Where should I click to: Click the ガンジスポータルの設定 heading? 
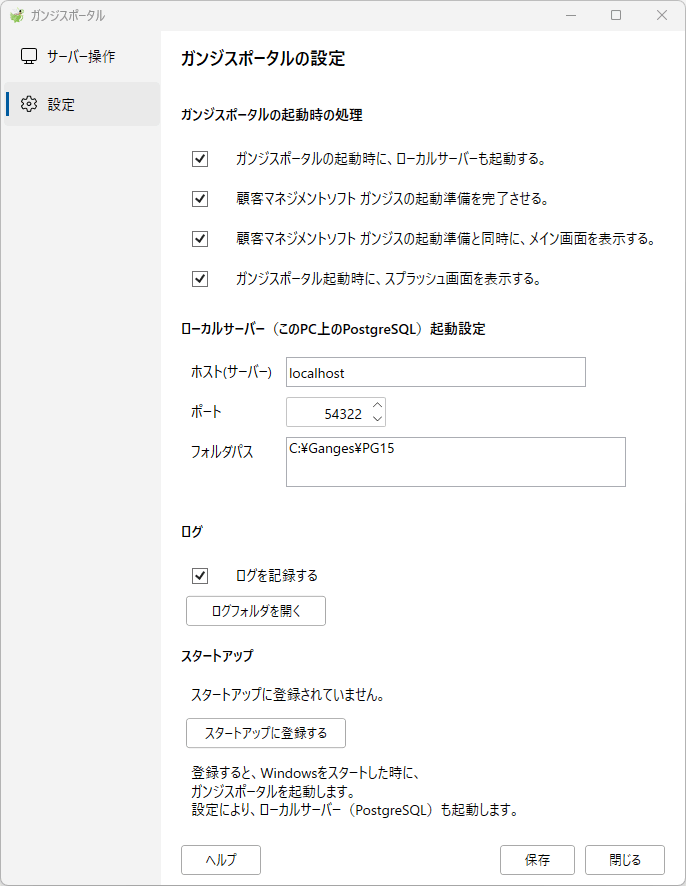(263, 58)
